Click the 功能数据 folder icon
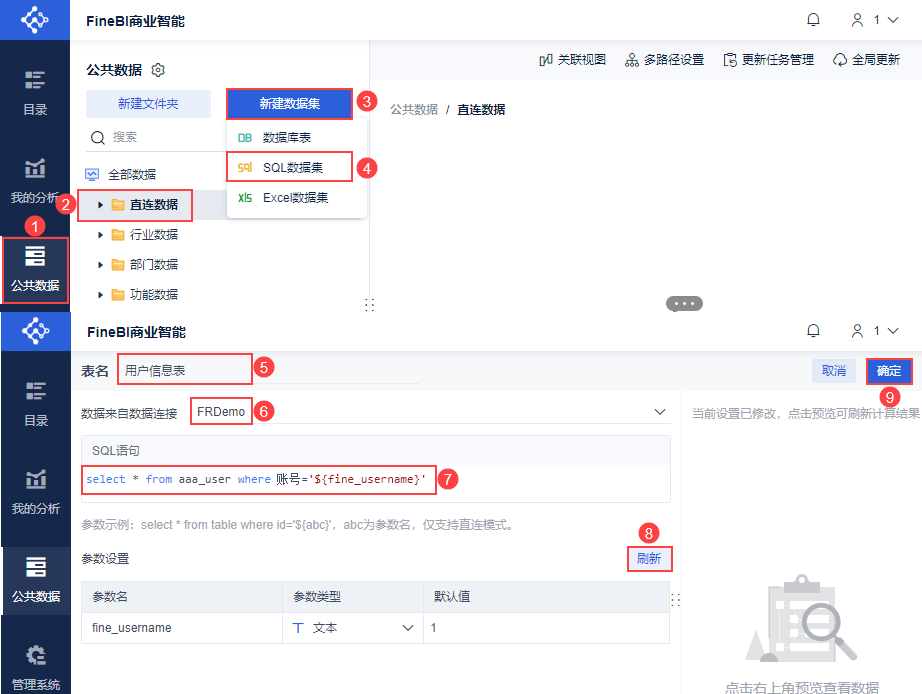922x694 pixels. coord(118,295)
